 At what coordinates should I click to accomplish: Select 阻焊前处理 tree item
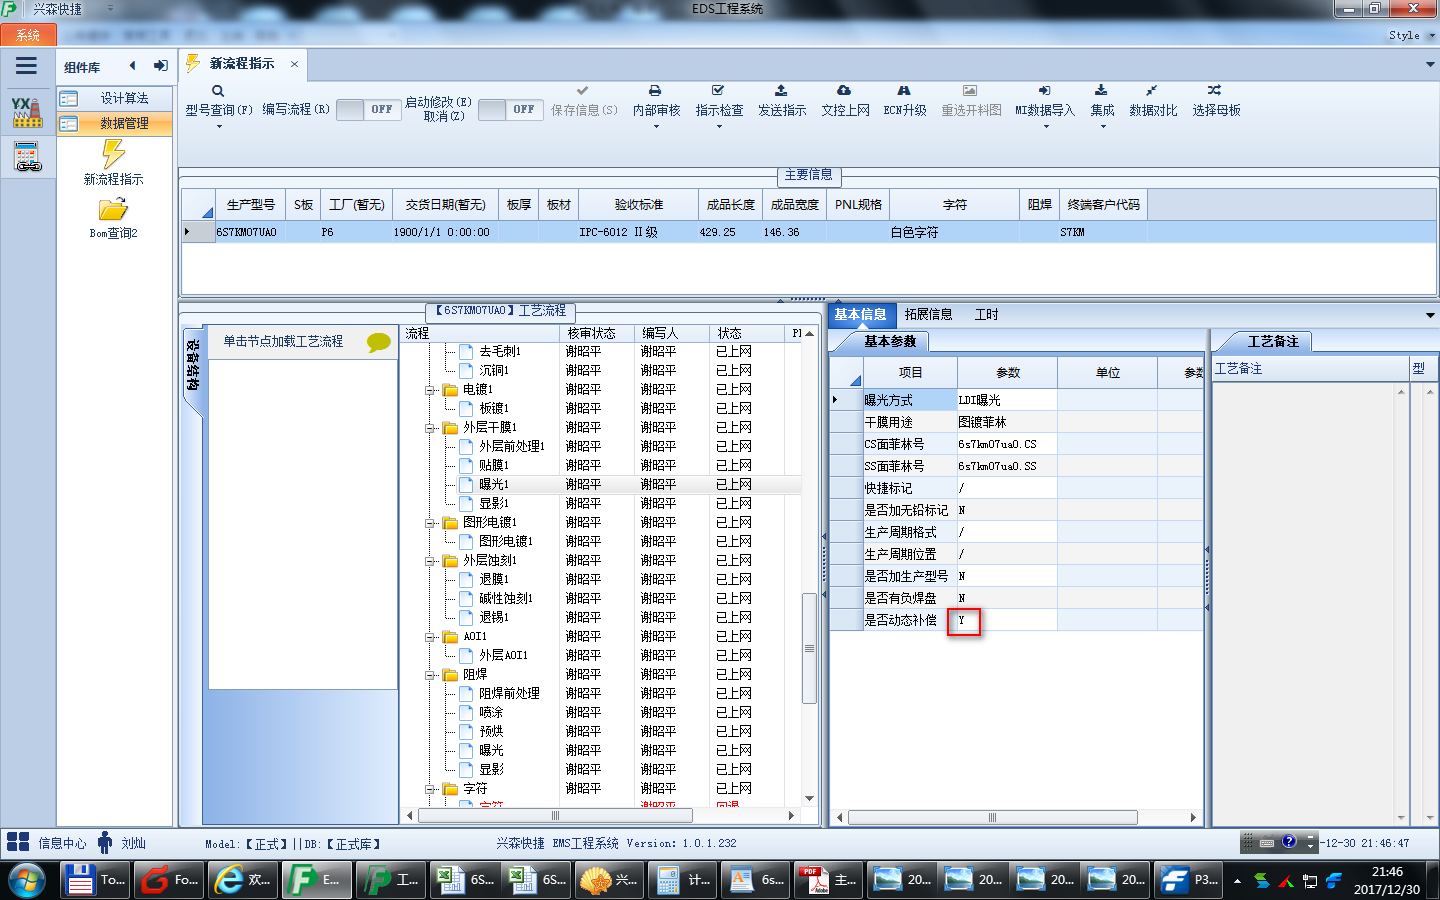pos(508,694)
